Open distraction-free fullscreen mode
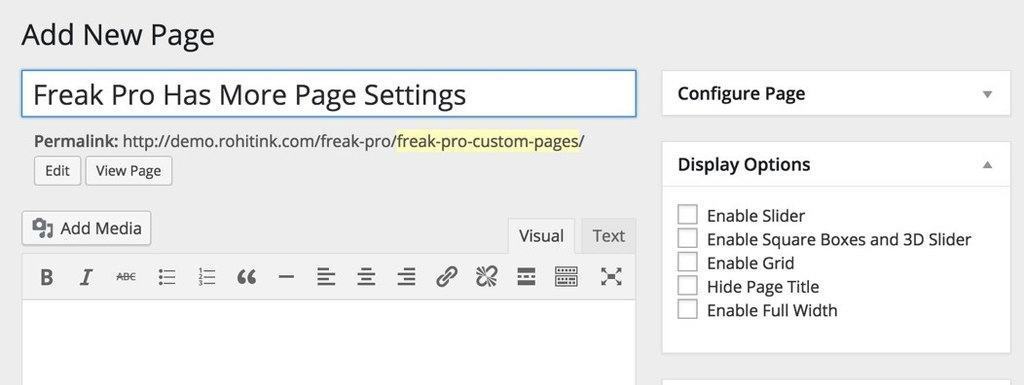 tap(611, 277)
